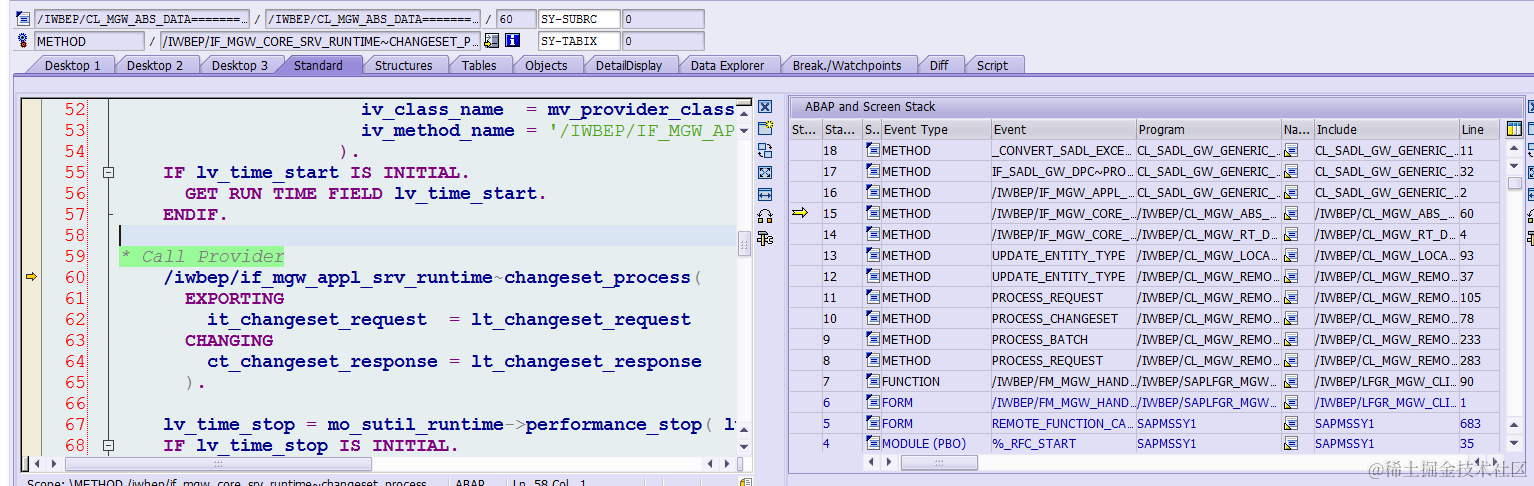Click the layout settings icon in stack table corner

(1514, 129)
